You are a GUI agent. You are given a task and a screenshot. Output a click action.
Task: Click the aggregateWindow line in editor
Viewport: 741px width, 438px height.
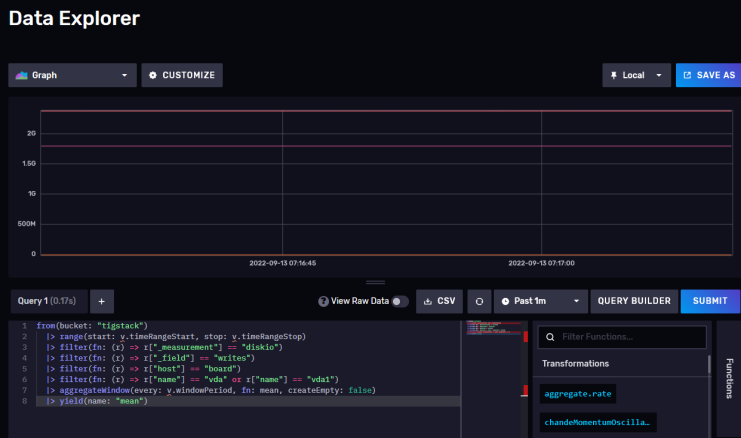coord(211,390)
